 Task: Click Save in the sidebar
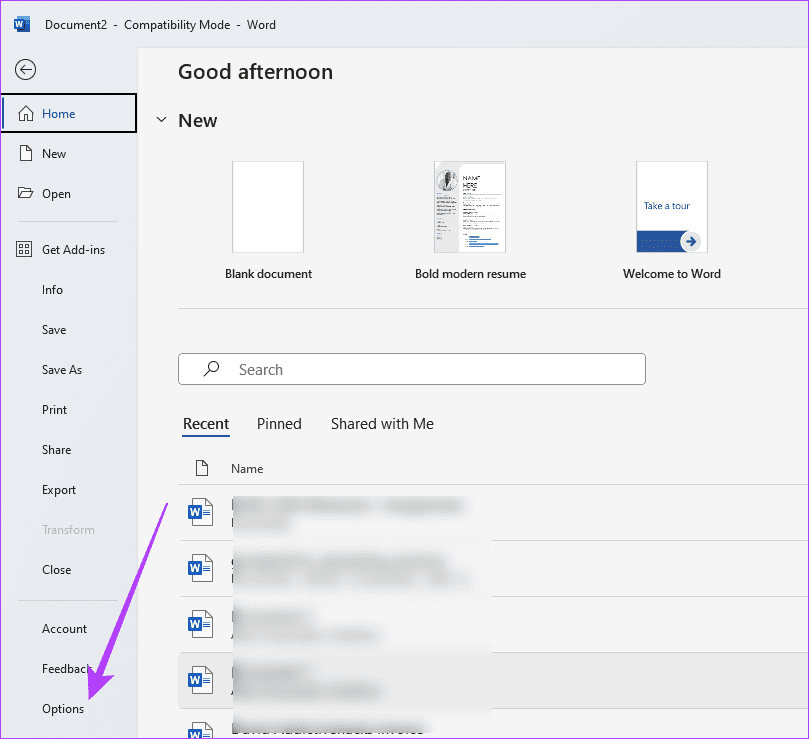click(x=69, y=330)
